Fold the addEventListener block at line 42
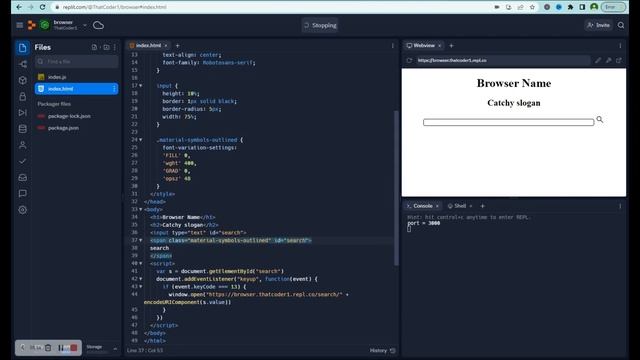 [141, 279]
